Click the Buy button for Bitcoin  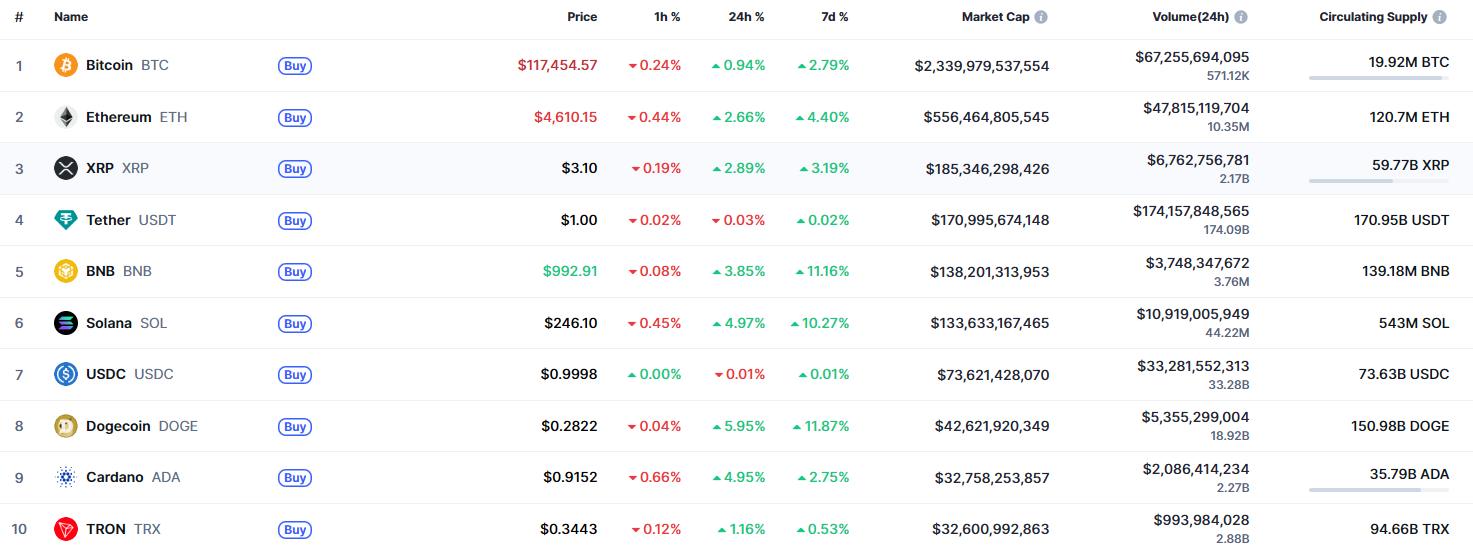(295, 66)
